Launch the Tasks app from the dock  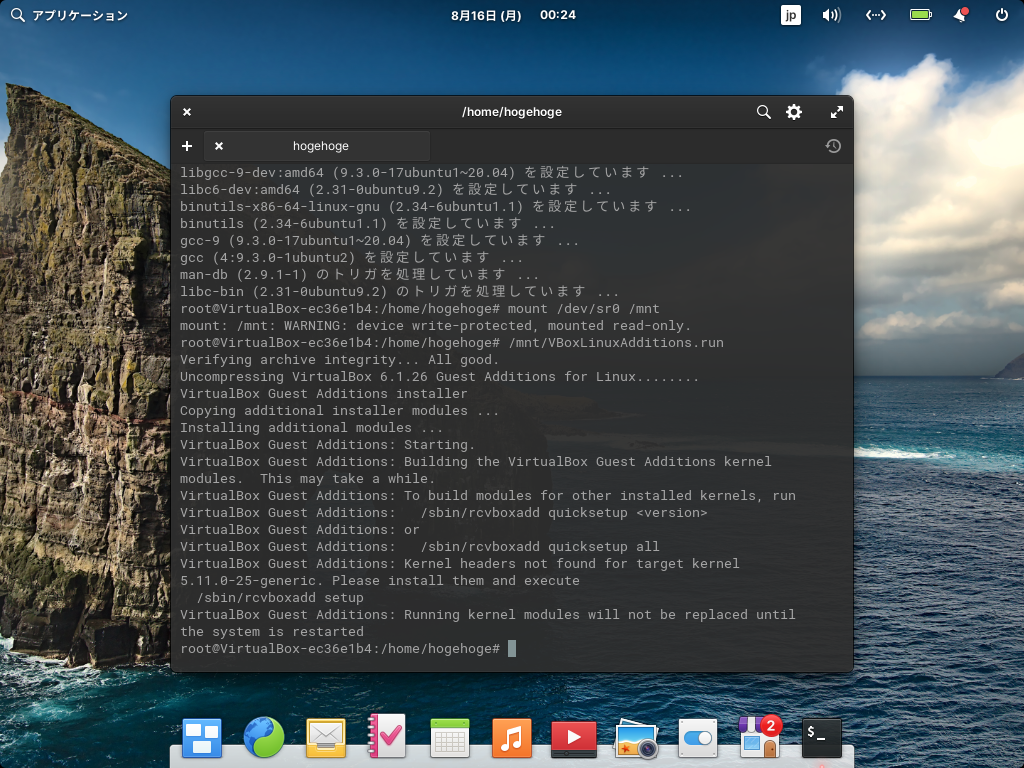pyautogui.click(x=387, y=736)
